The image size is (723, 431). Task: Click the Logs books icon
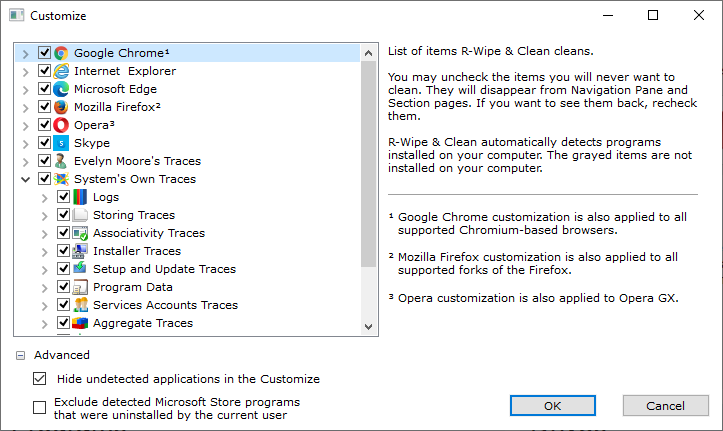(80, 197)
